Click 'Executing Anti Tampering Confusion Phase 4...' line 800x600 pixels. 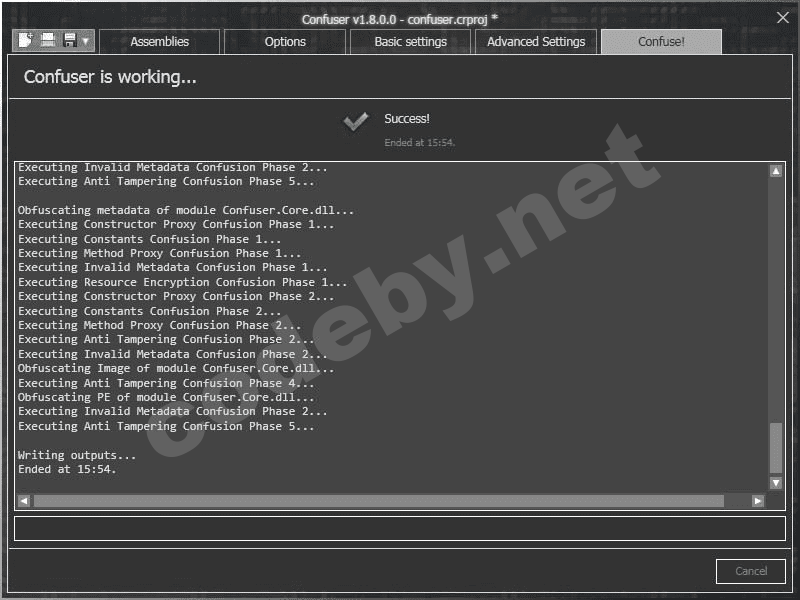coord(166,383)
